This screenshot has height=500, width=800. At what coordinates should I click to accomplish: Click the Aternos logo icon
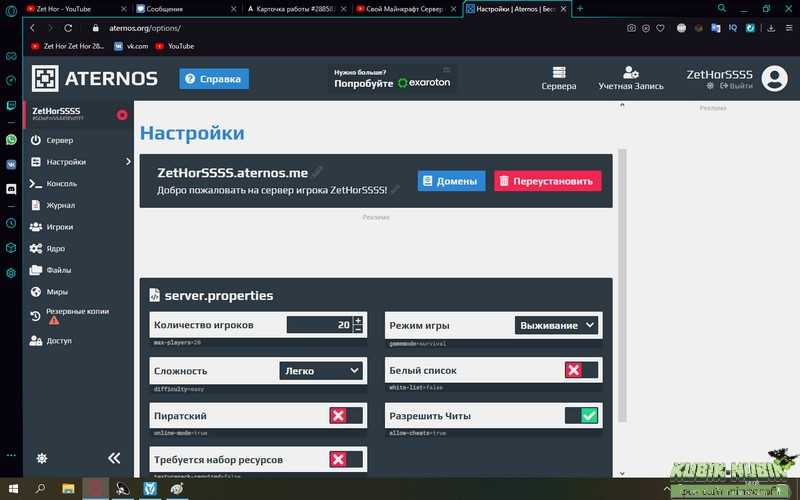click(45, 79)
